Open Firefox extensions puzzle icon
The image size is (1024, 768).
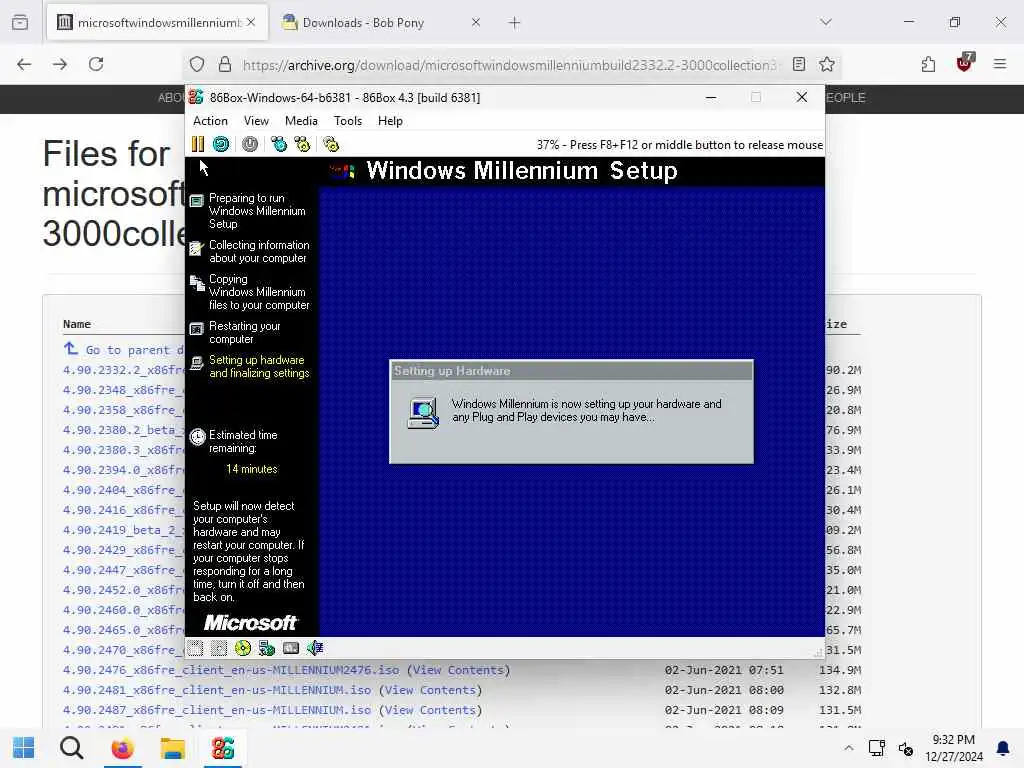pyautogui.click(x=928, y=64)
